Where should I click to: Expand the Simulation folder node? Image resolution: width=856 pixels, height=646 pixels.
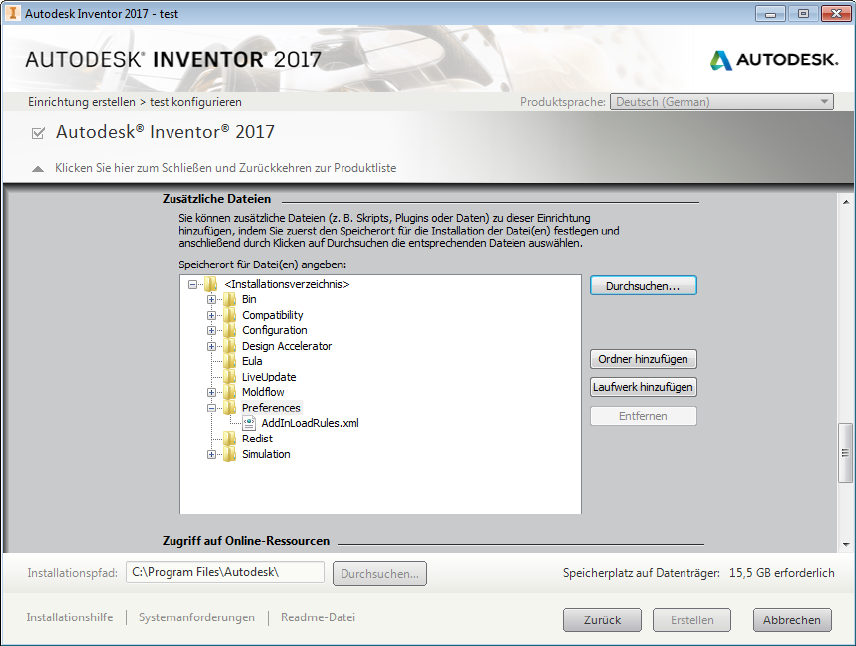[x=211, y=455]
